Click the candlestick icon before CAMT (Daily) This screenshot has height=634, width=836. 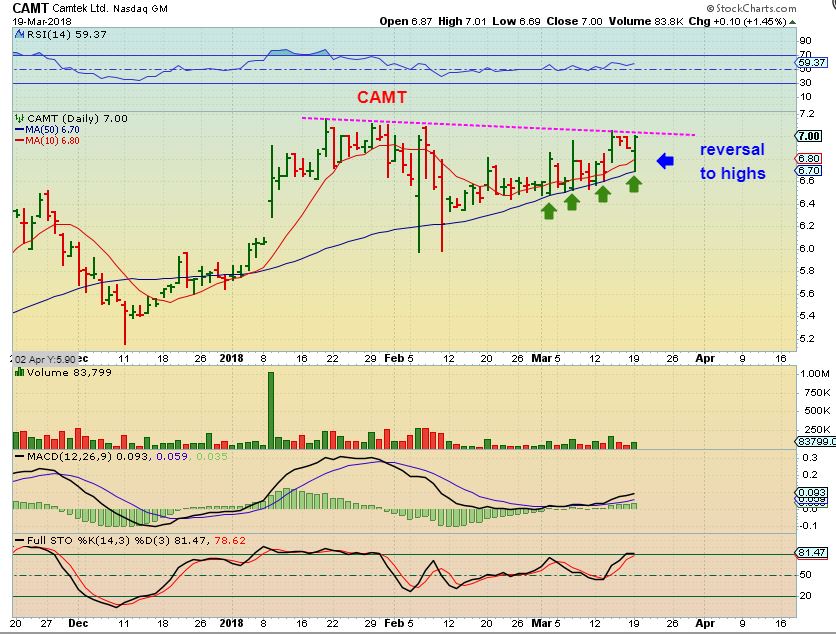click(x=20, y=118)
